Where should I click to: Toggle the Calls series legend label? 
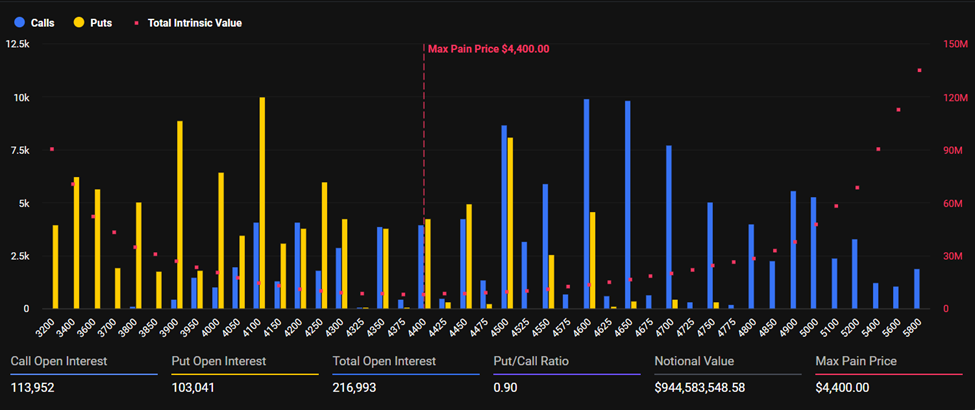pyautogui.click(x=42, y=22)
